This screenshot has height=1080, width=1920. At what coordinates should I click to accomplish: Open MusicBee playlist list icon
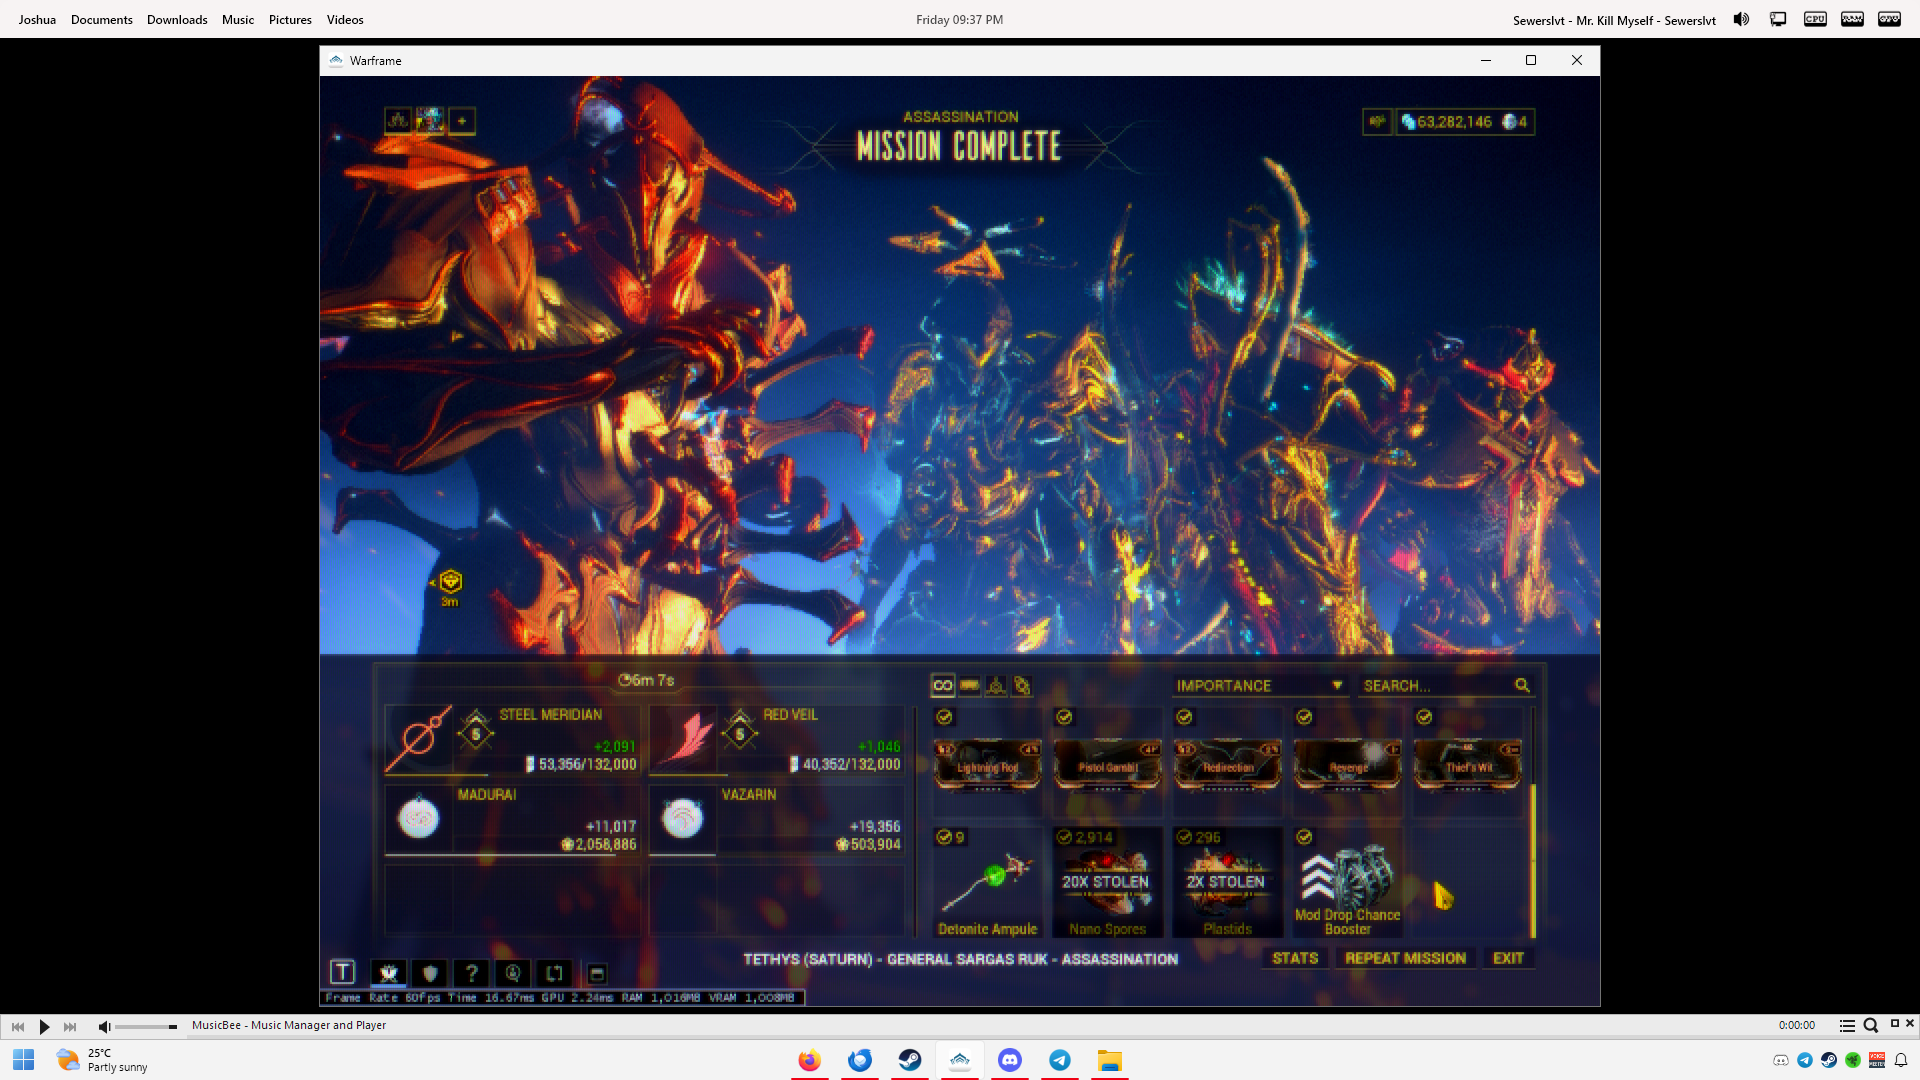pos(1847,1025)
